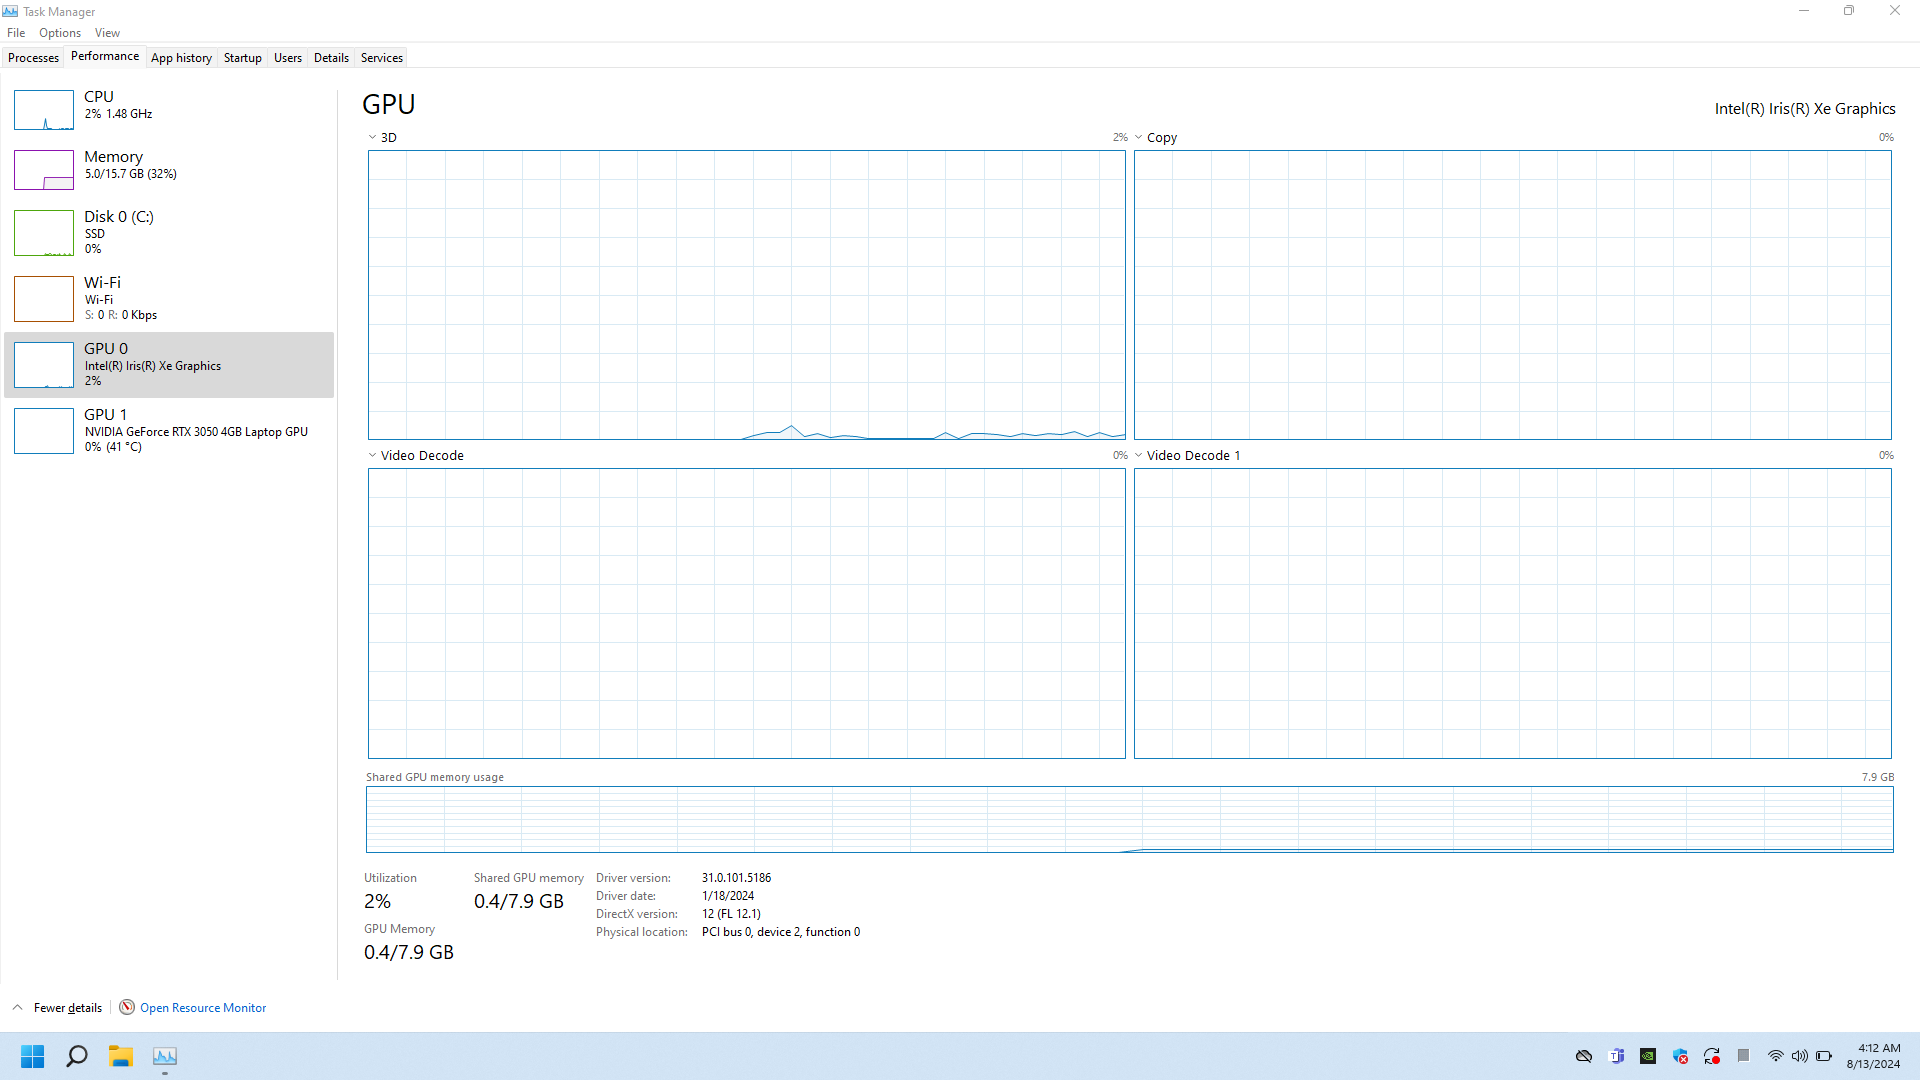Click the Shared GPU memory usage graph
This screenshot has width=1920, height=1080.
click(1130, 820)
